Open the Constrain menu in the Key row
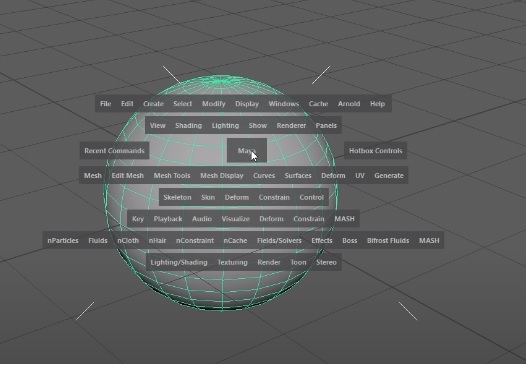The height and width of the screenshot is (370, 526). pyautogui.click(x=309, y=219)
